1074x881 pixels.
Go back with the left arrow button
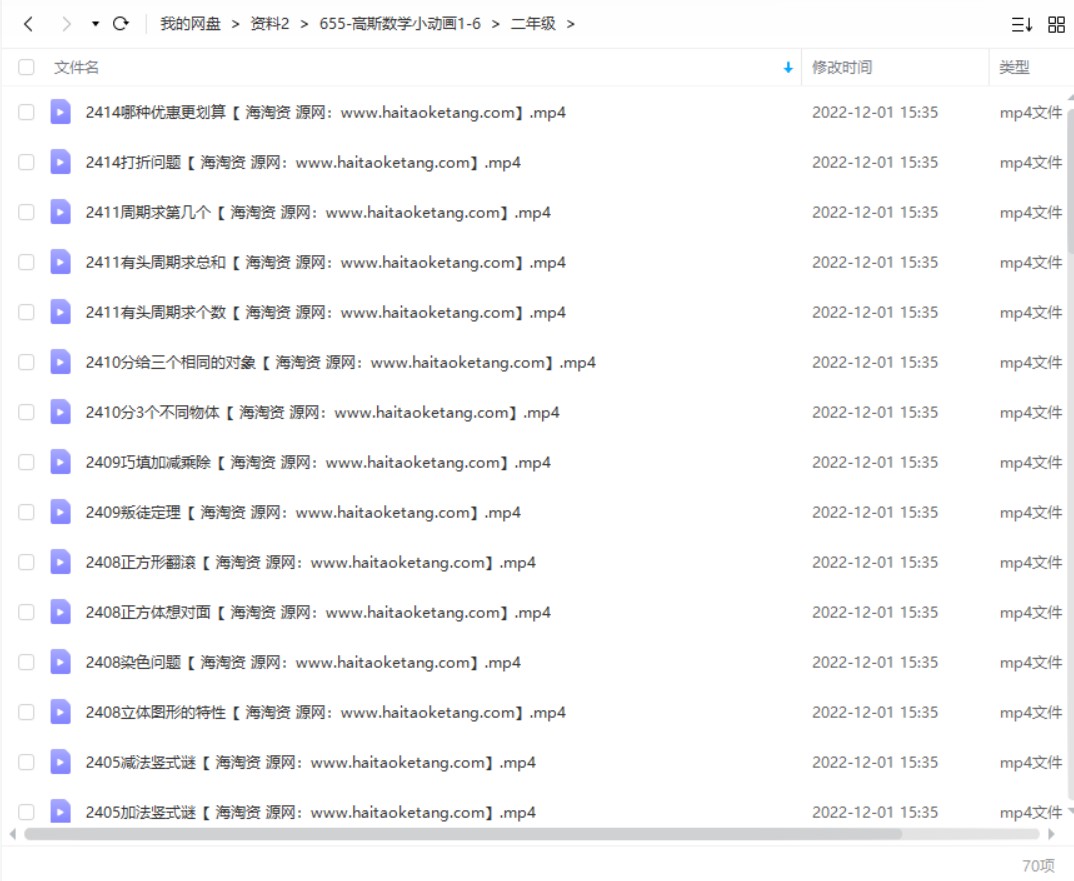[28, 24]
